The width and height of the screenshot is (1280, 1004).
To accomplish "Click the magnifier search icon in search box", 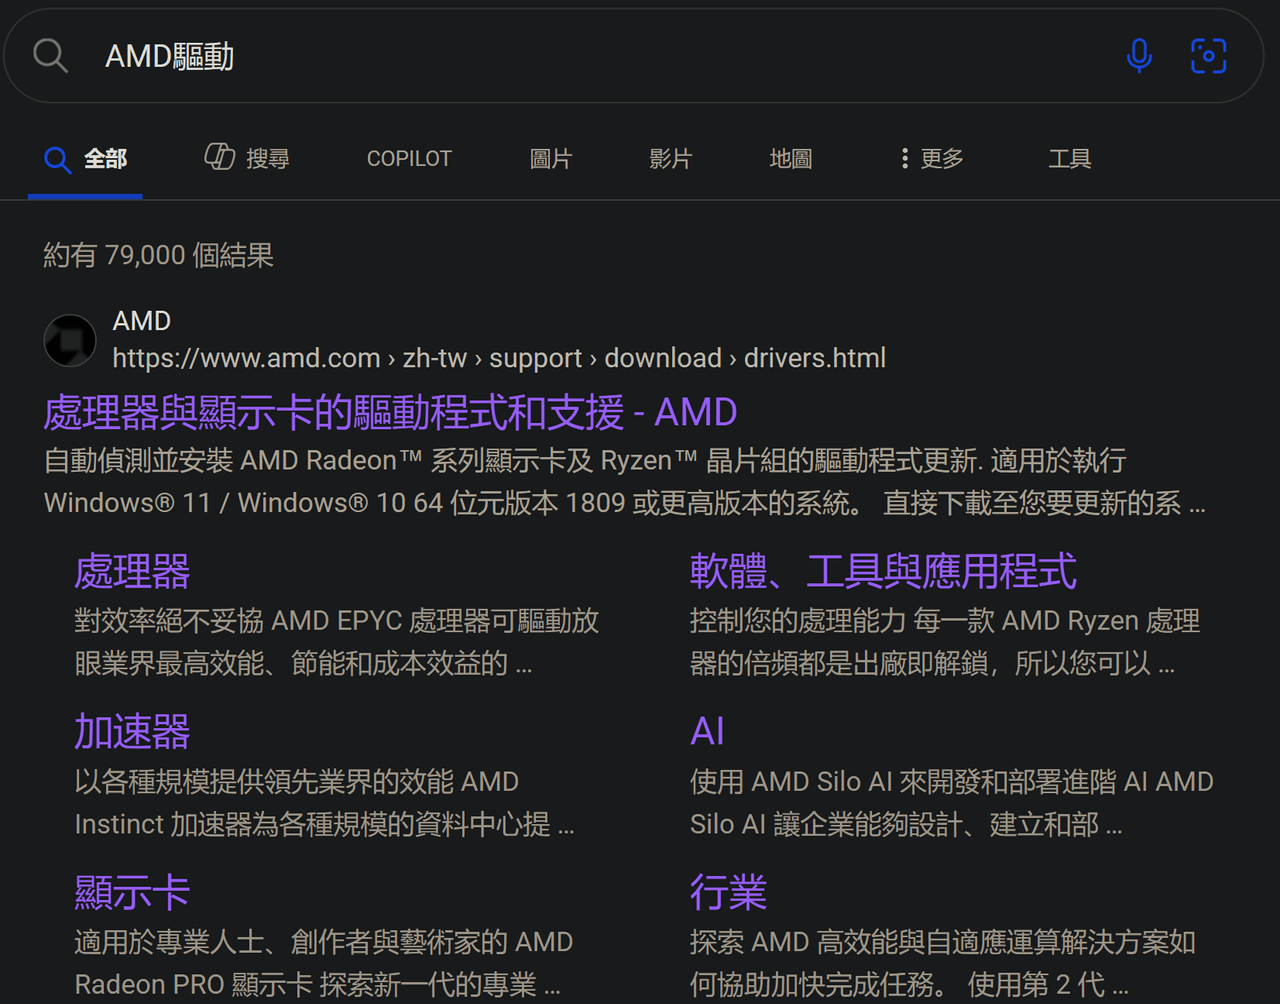I will pyautogui.click(x=51, y=56).
